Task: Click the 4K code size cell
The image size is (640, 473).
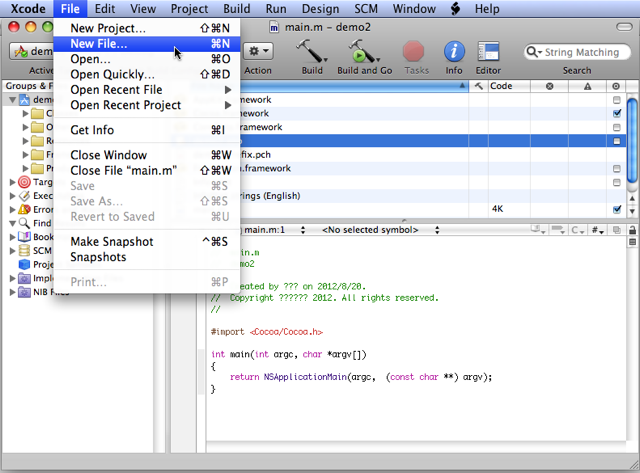Action: click(x=509, y=209)
